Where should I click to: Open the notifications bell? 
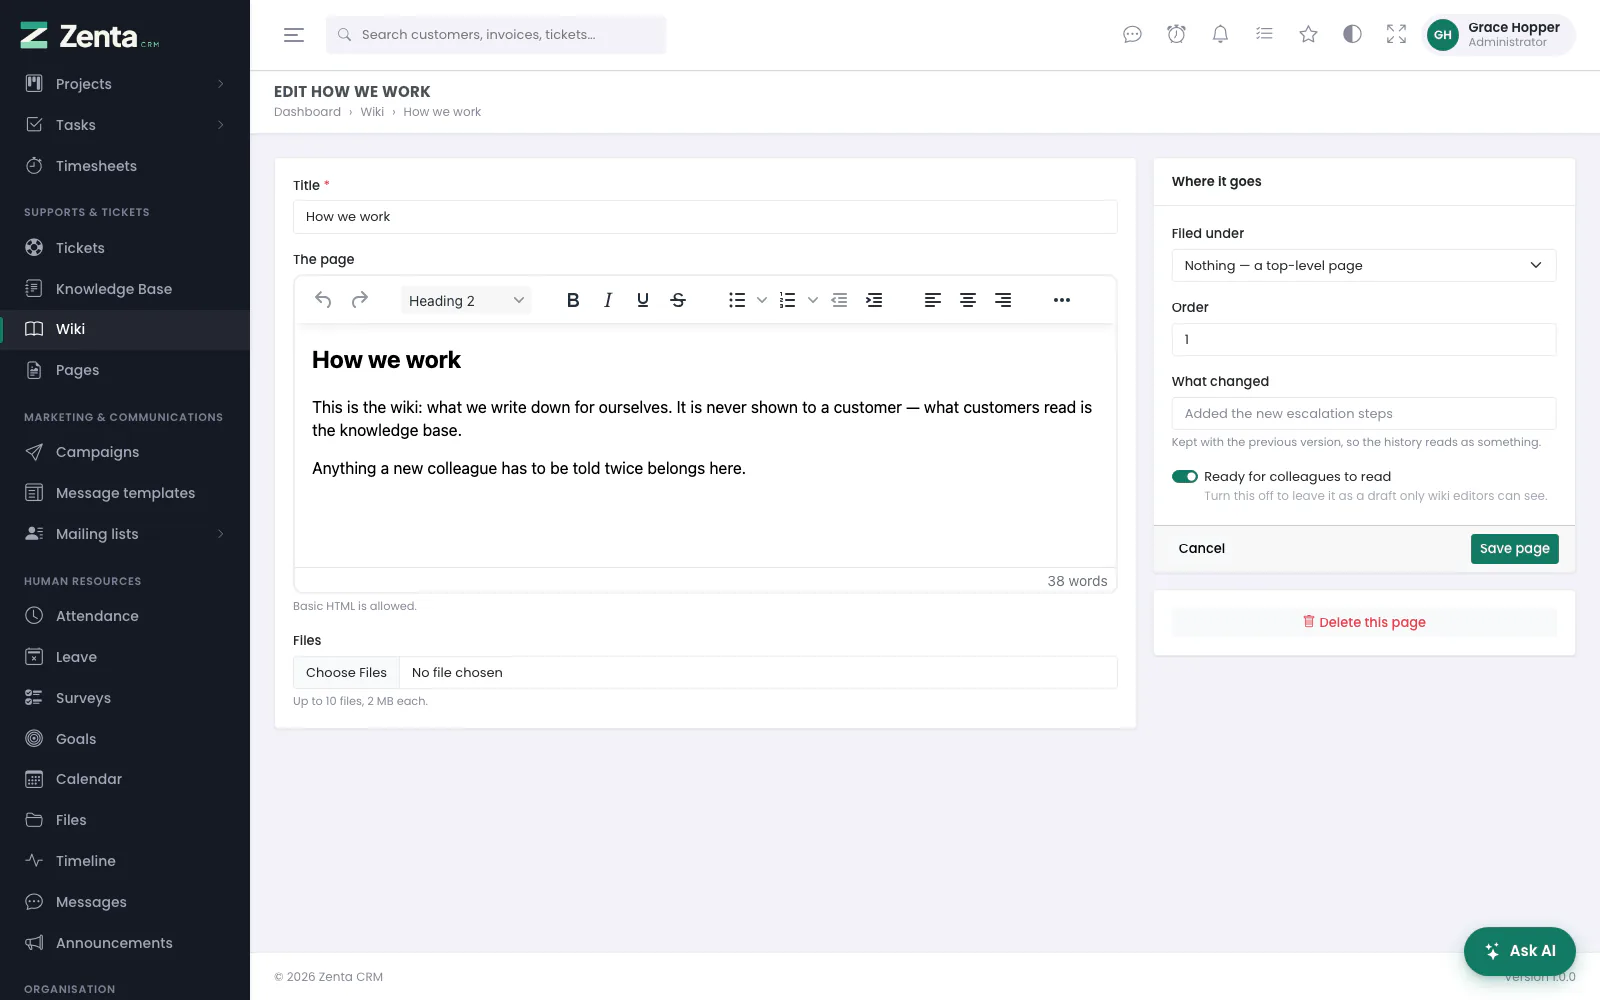coord(1220,34)
